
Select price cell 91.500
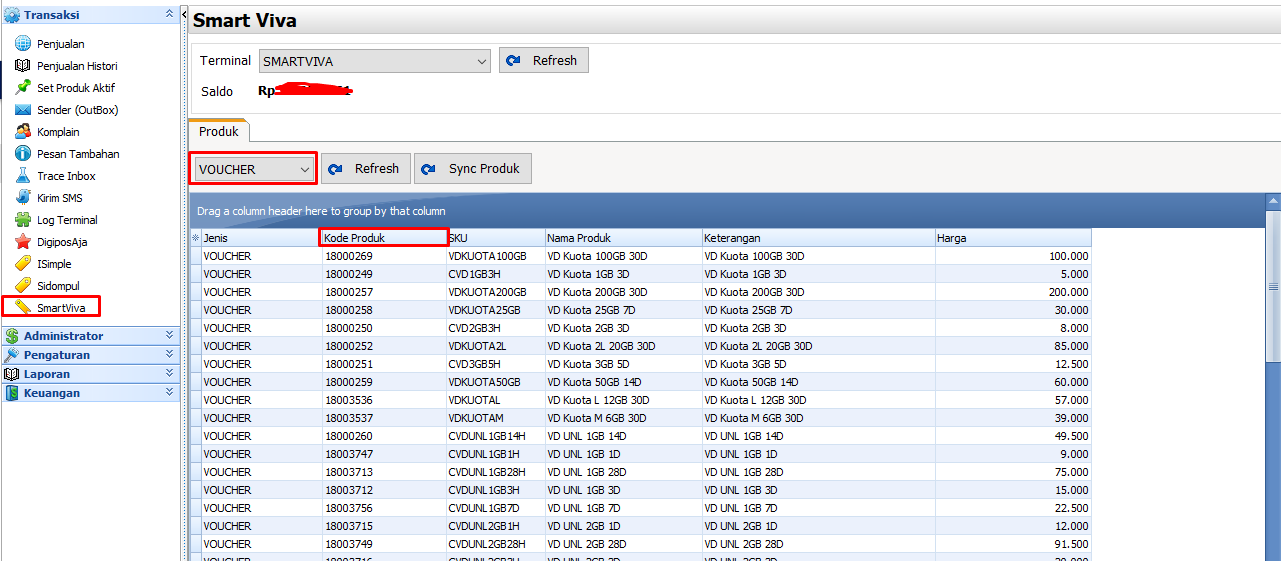point(1013,544)
